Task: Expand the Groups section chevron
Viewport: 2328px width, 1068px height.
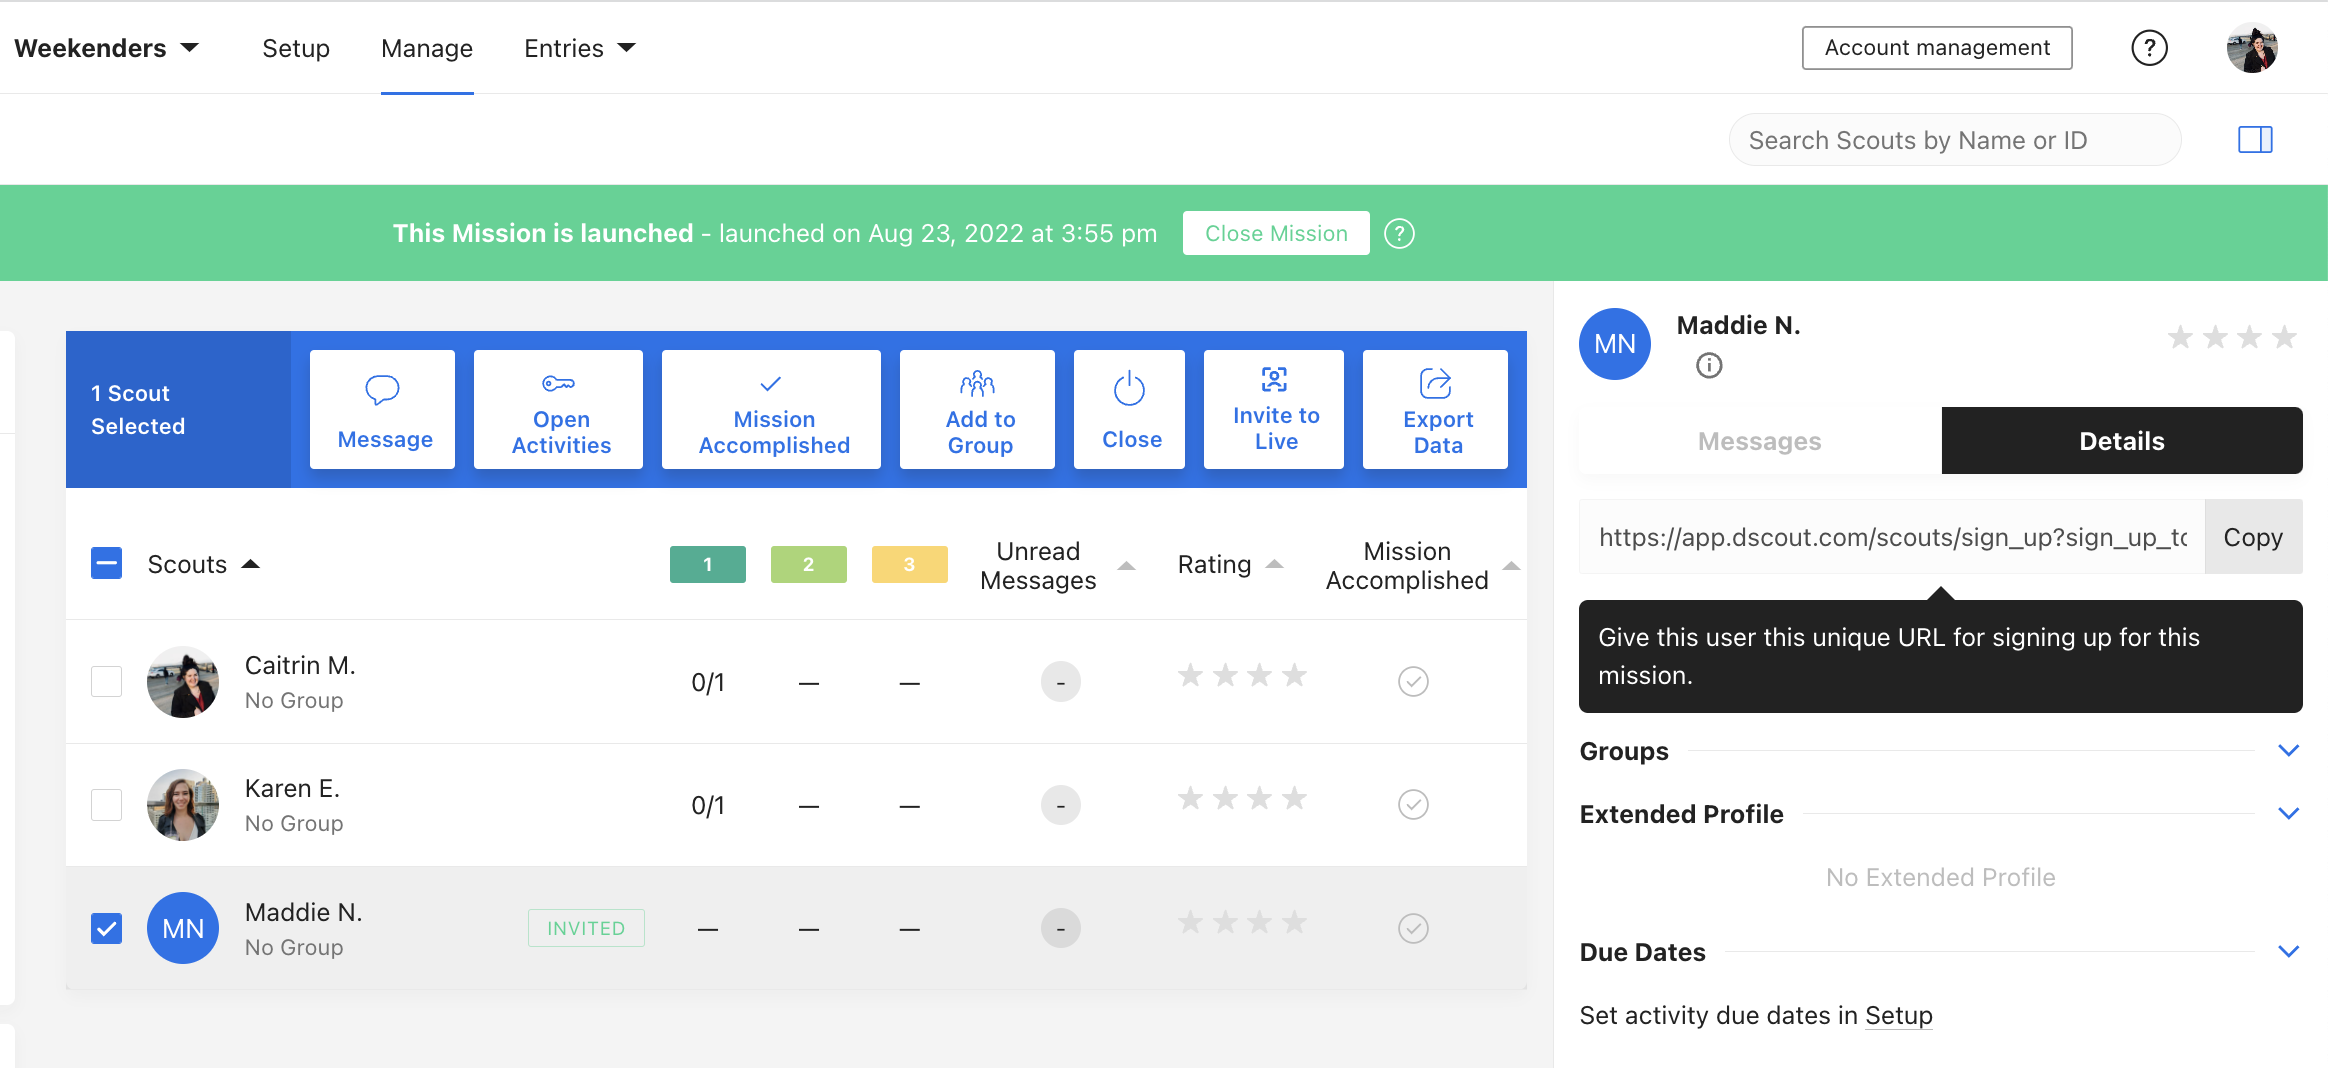Action: 2288,751
